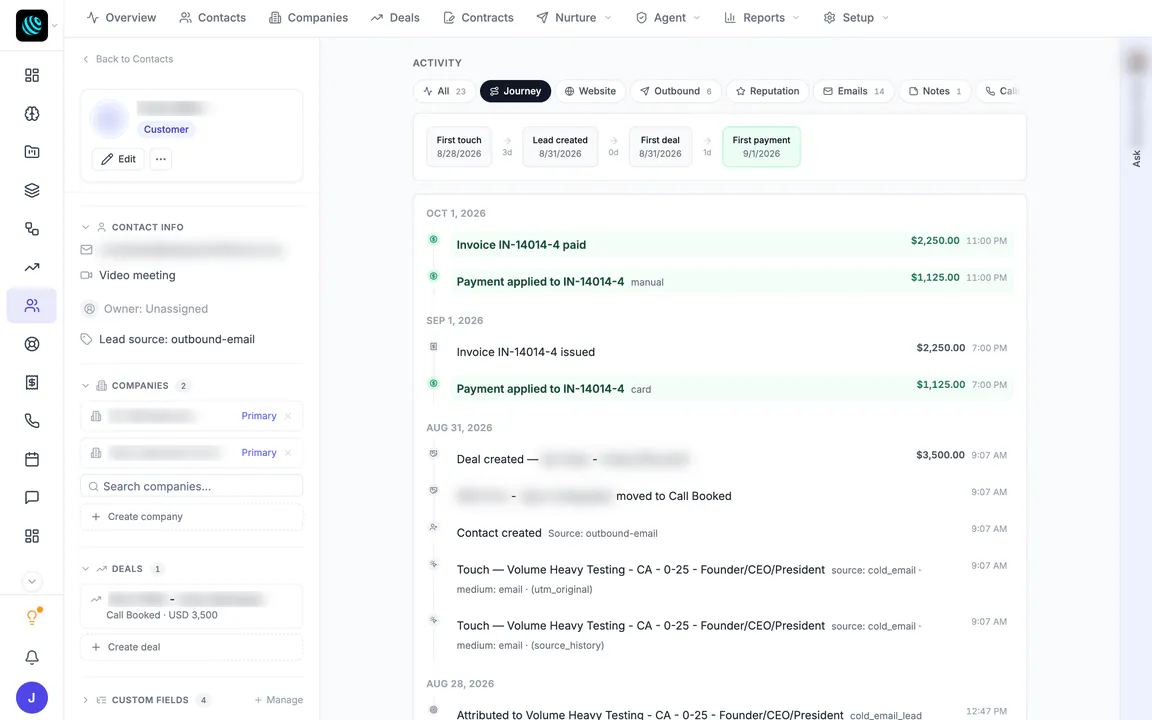
Task: Open the workflow nodes icon in sidebar
Action: tap(32, 228)
